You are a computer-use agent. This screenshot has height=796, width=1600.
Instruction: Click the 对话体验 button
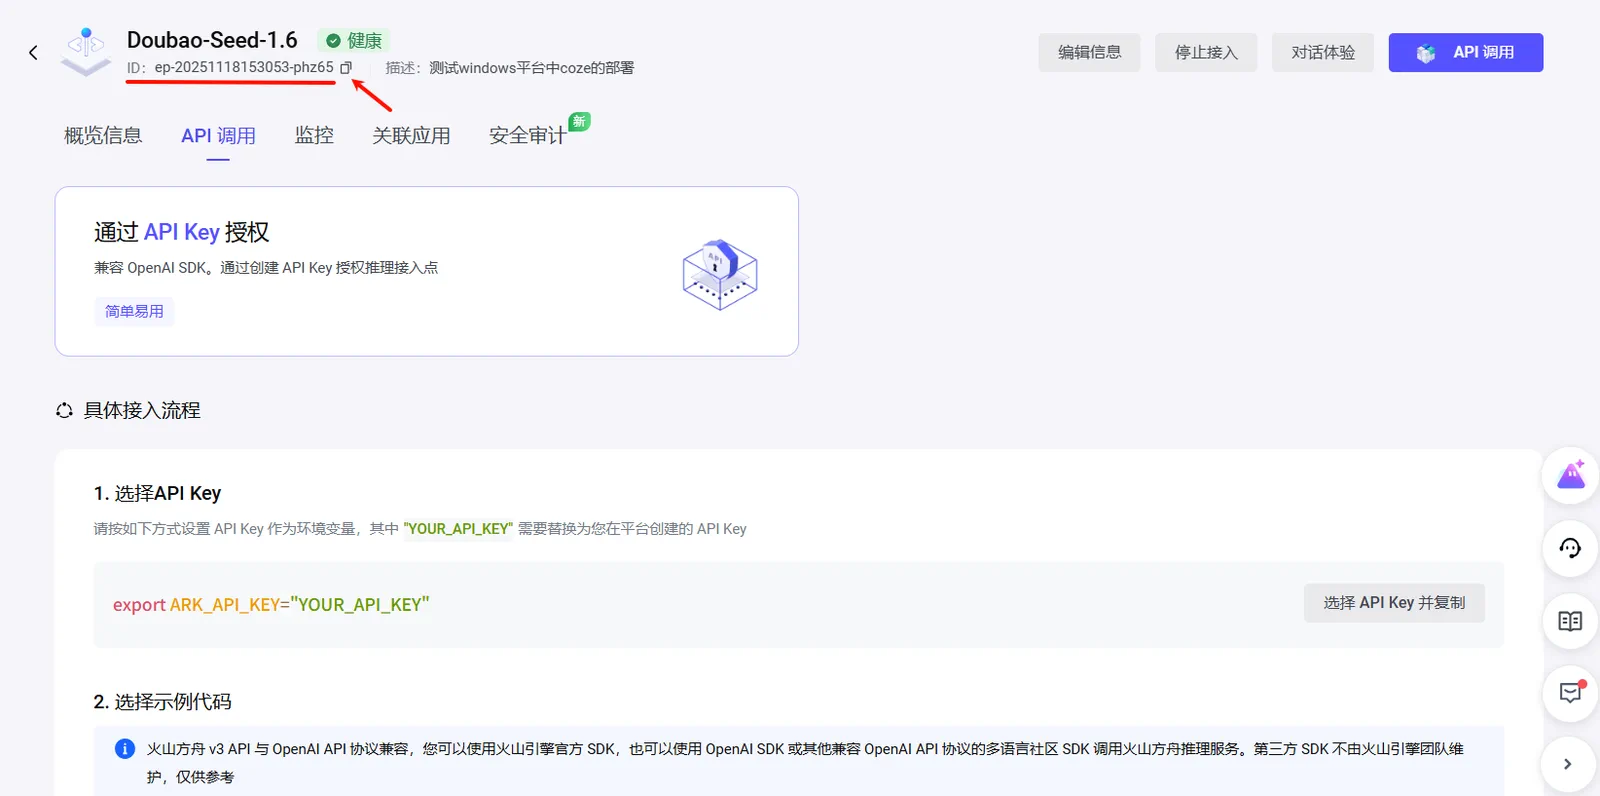click(1323, 53)
